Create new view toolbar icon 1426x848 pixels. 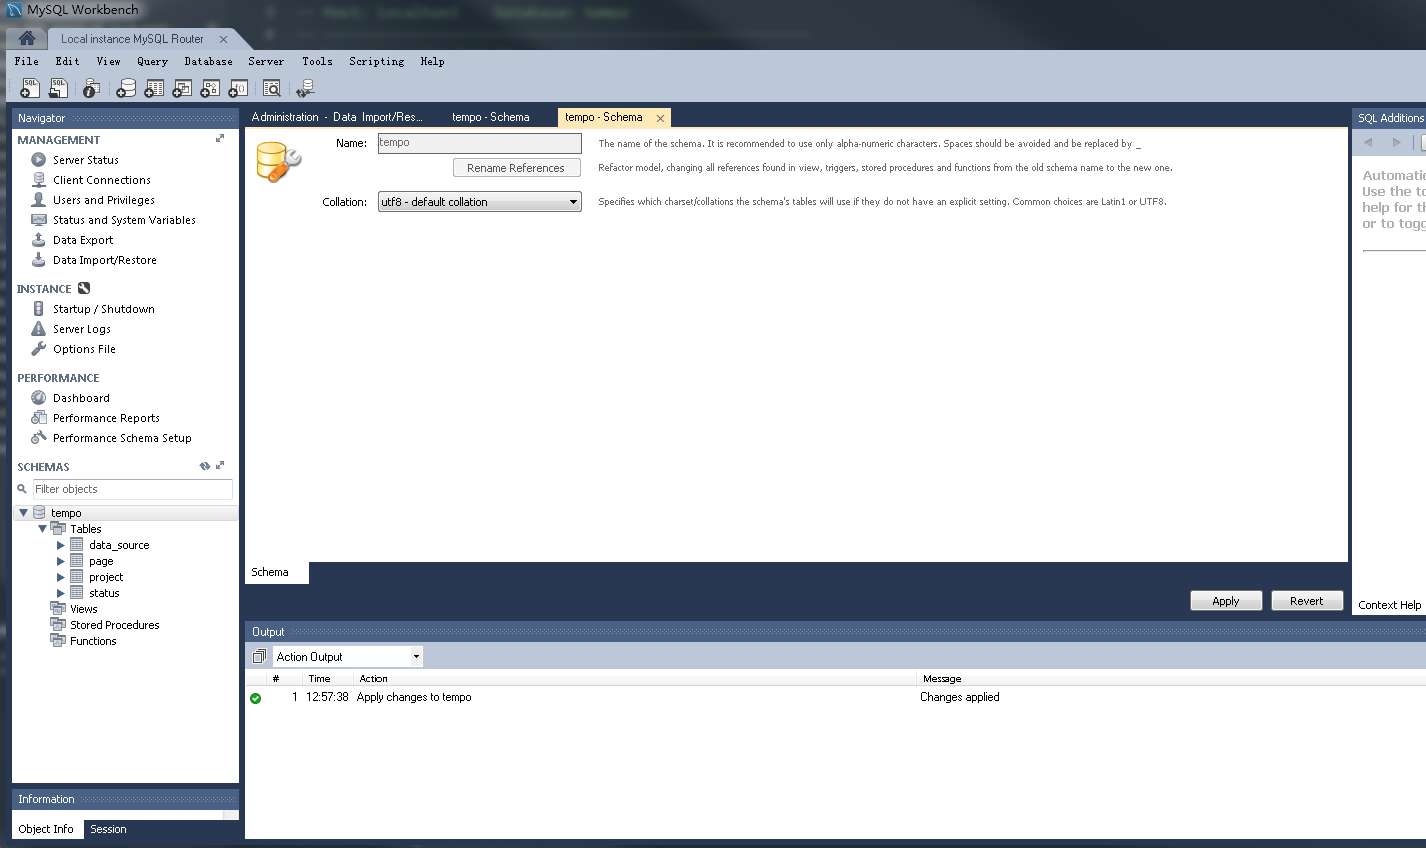[x=182, y=89]
